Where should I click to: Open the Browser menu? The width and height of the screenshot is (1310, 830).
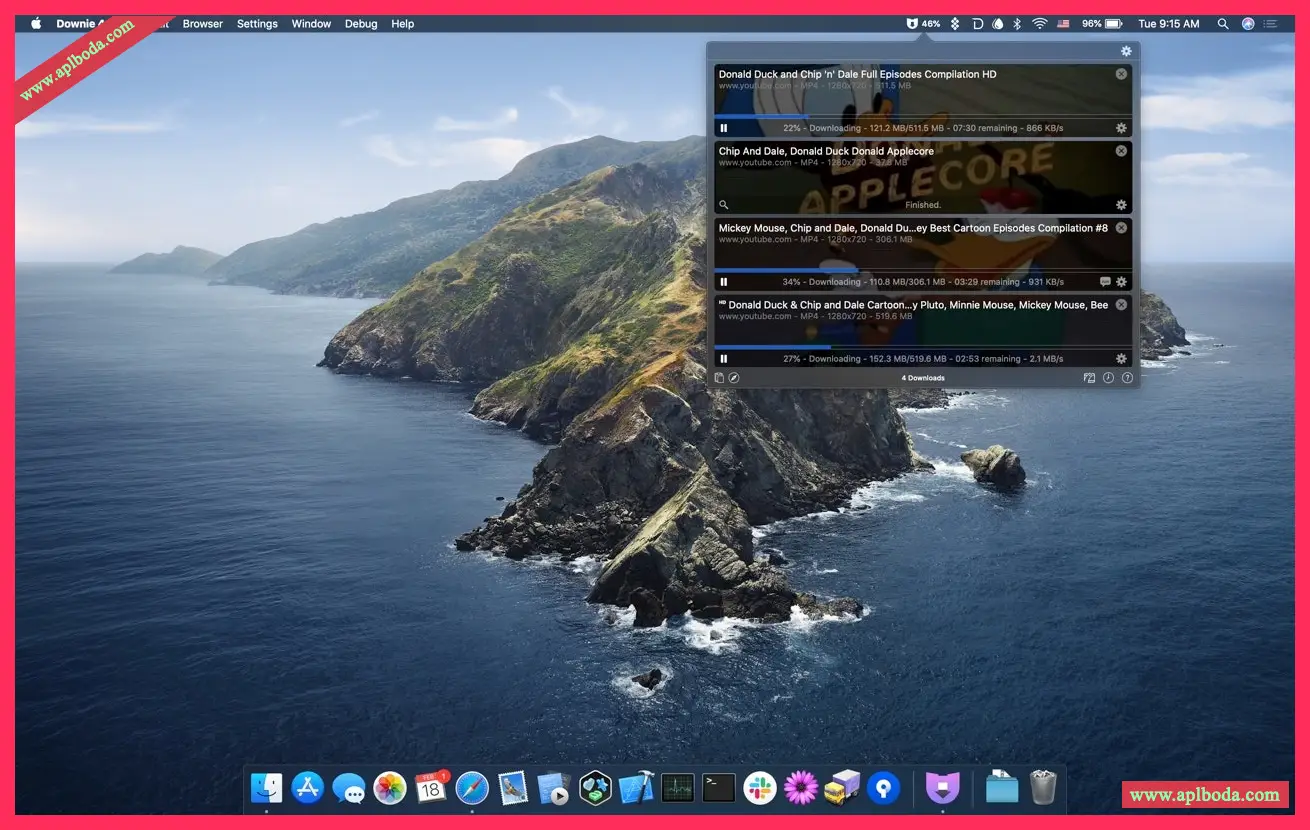[202, 23]
